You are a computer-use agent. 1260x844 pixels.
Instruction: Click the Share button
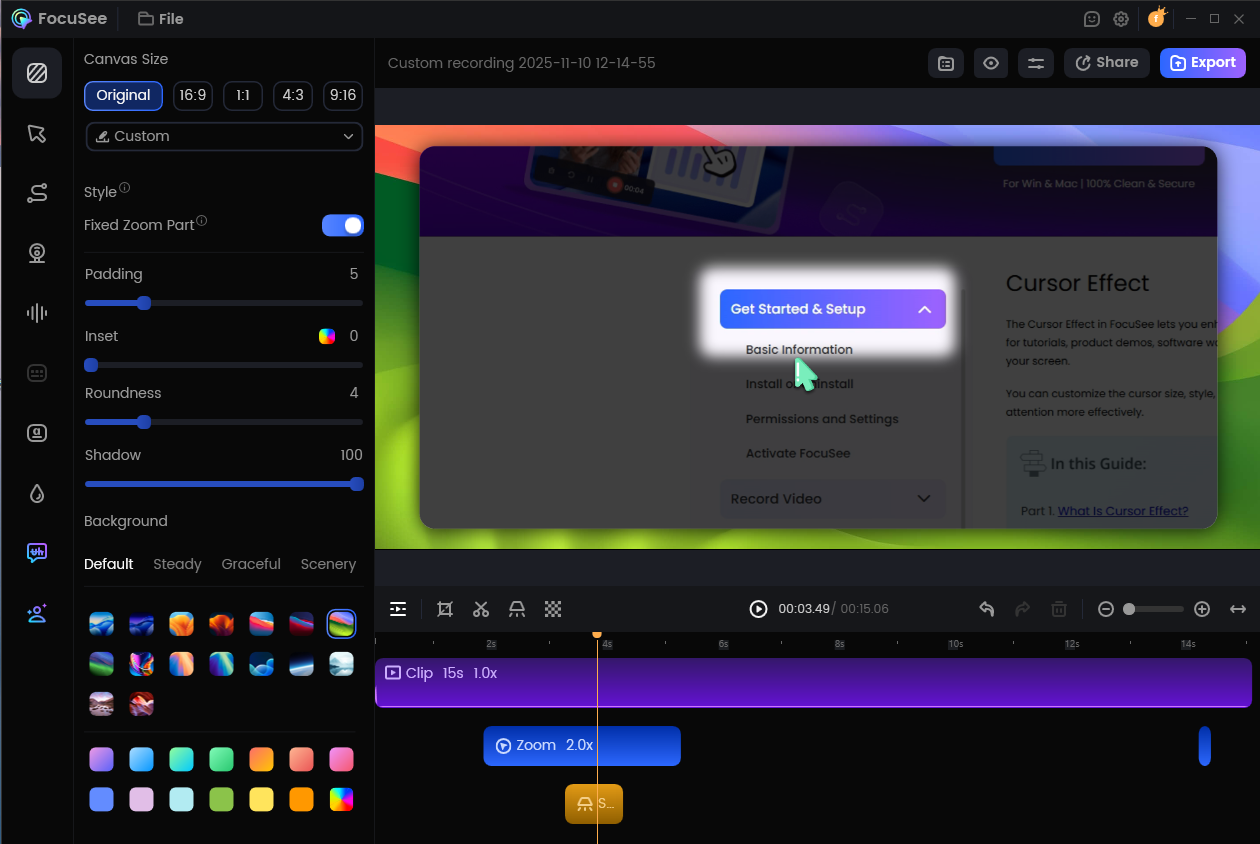click(x=1106, y=63)
